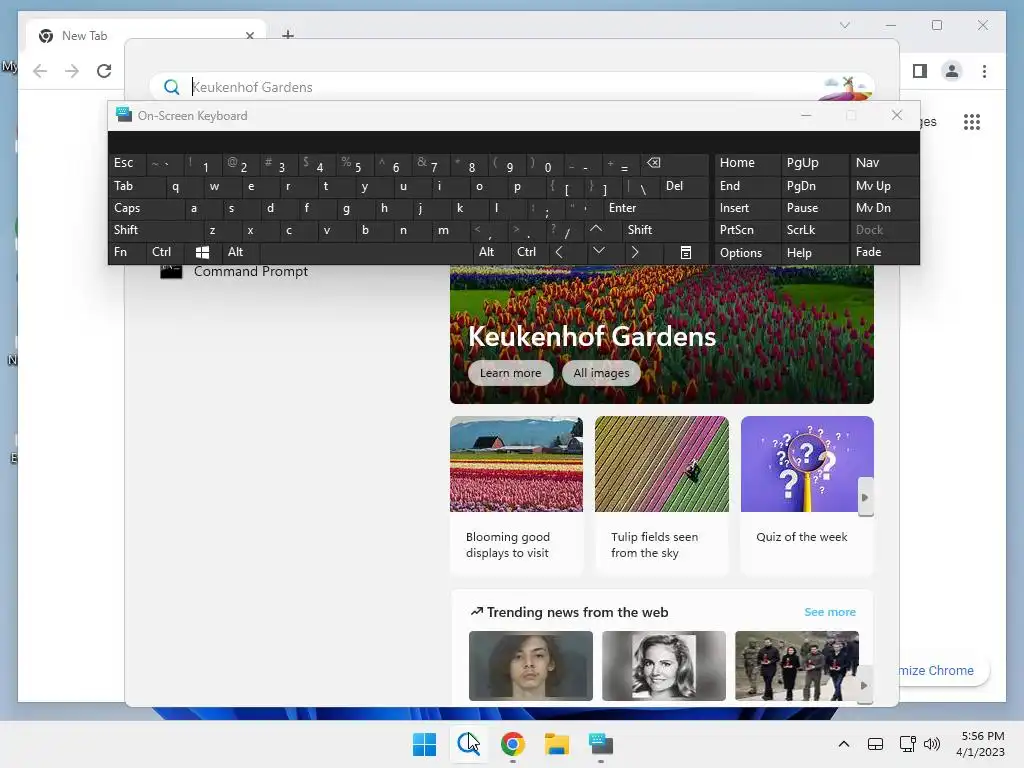The height and width of the screenshot is (768, 1024).
Task: Click network icon in system tray
Action: [907, 744]
